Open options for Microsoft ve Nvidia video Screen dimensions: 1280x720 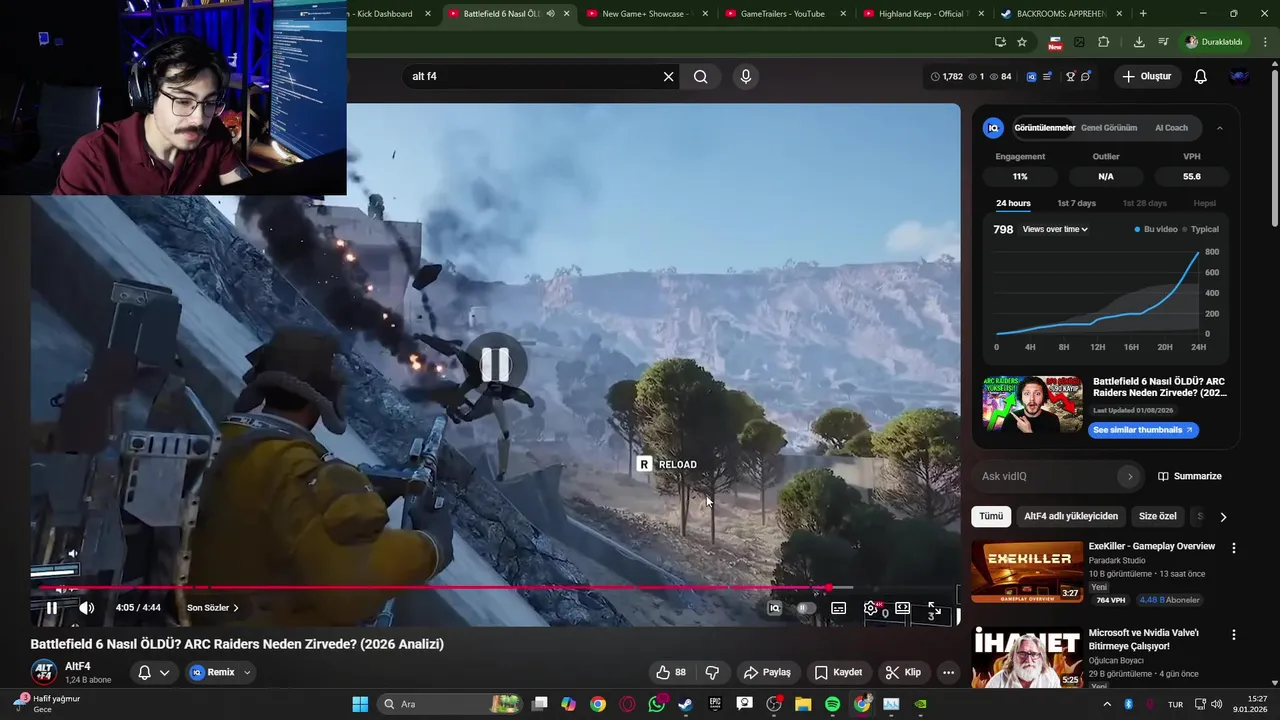(x=1234, y=635)
